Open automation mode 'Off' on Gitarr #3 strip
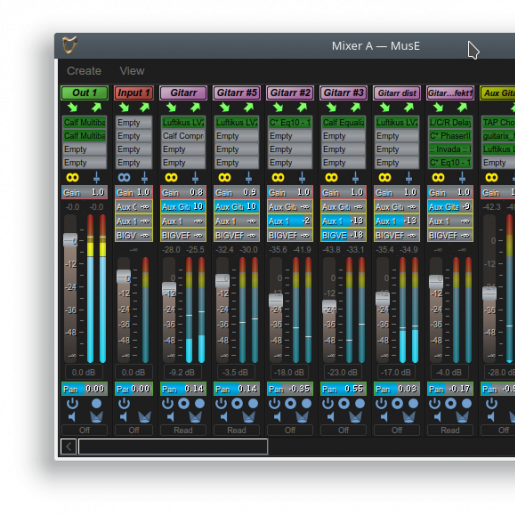Screen dimensions: 515x515 [x=343, y=430]
